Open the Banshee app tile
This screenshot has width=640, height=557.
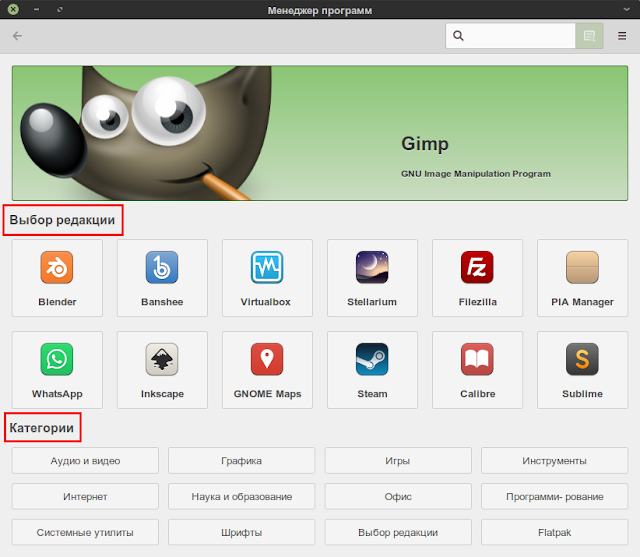tap(162, 278)
